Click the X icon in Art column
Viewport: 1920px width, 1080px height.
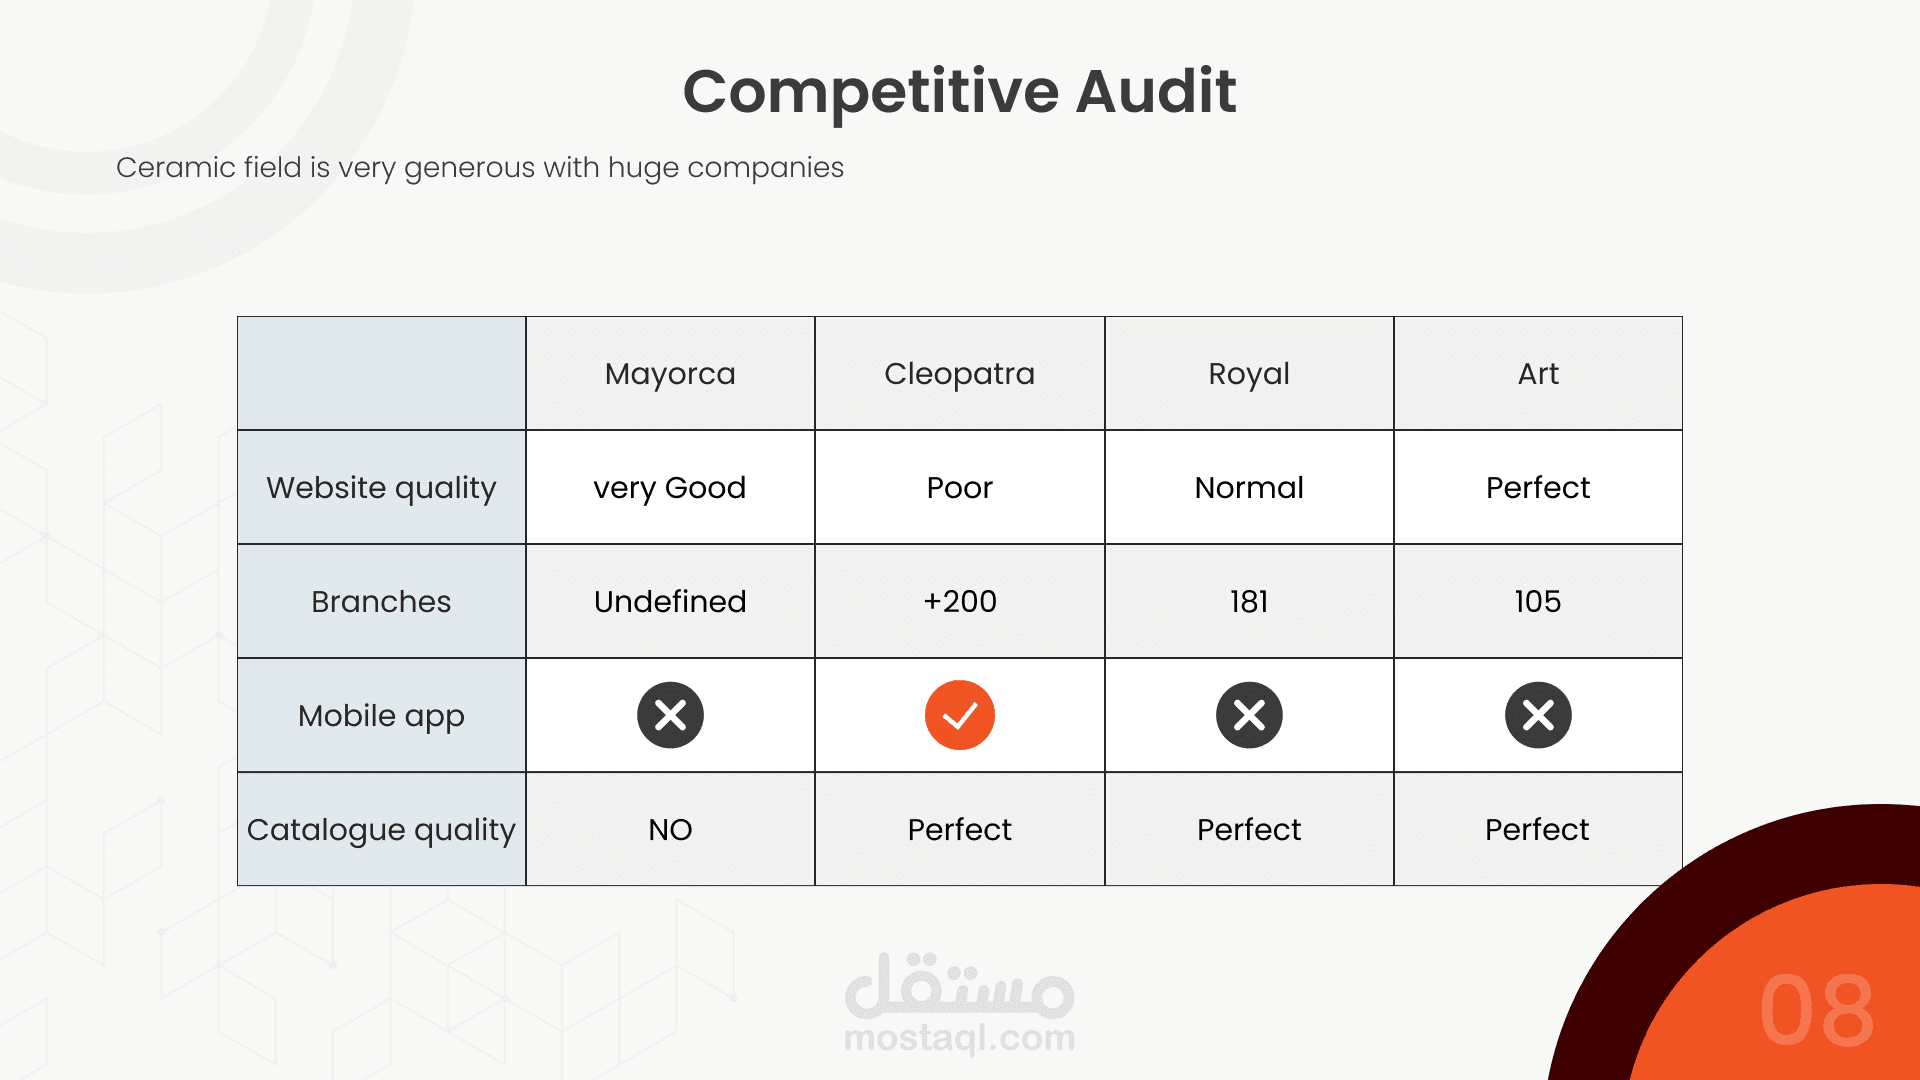[x=1538, y=715]
